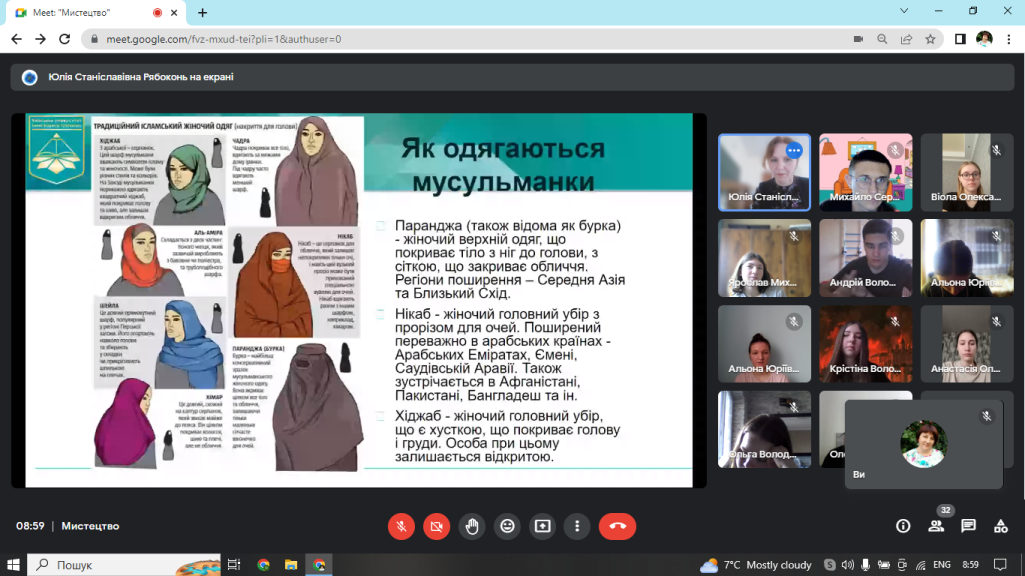Open Chrome's three-dot menu
Image resolution: width=1025 pixels, height=576 pixels.
pyautogui.click(x=1008, y=39)
